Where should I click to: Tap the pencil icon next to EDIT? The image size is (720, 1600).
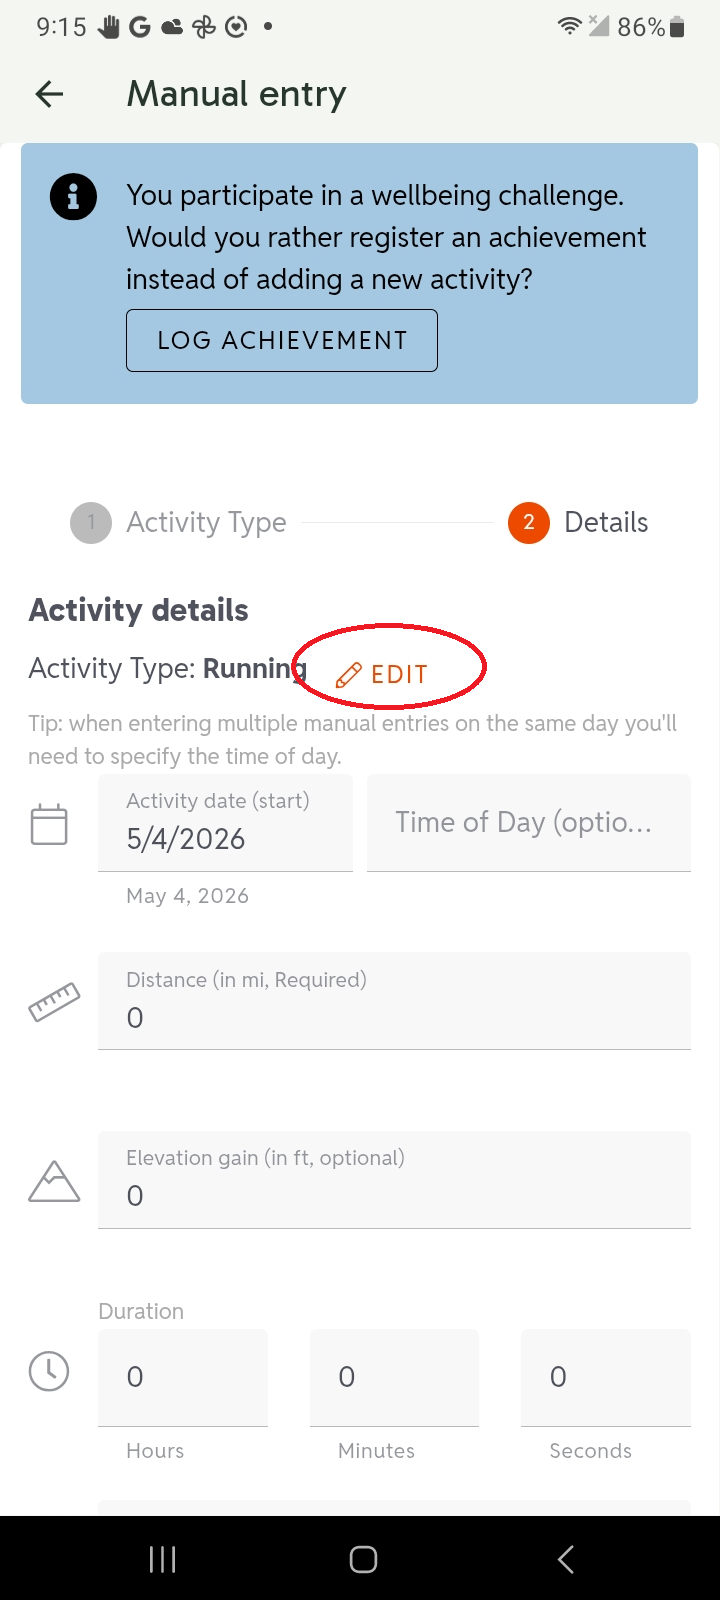[348, 675]
